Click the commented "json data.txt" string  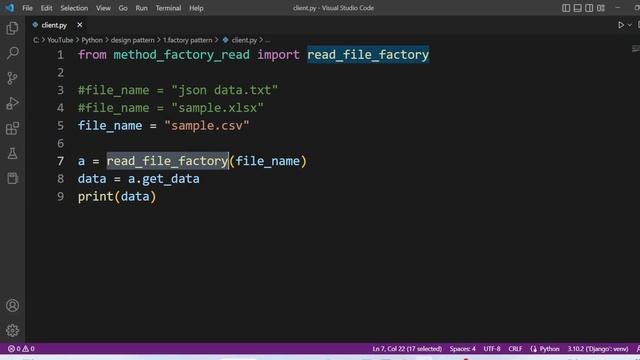pyautogui.click(x=224, y=90)
